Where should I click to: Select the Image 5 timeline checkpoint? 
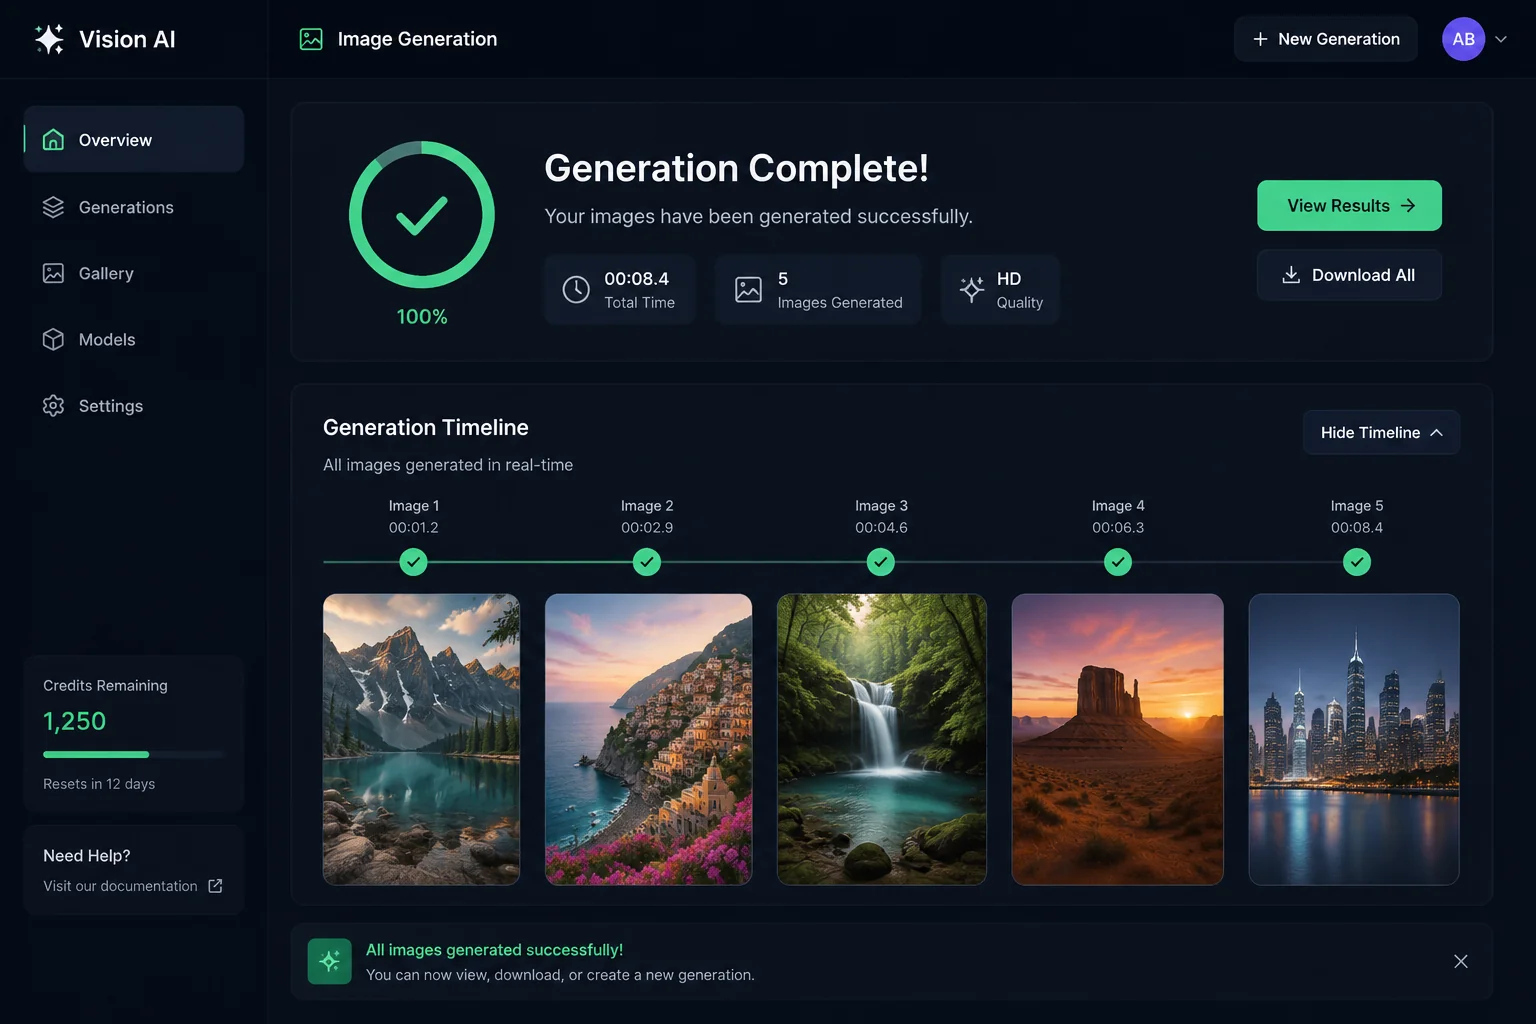[1357, 562]
